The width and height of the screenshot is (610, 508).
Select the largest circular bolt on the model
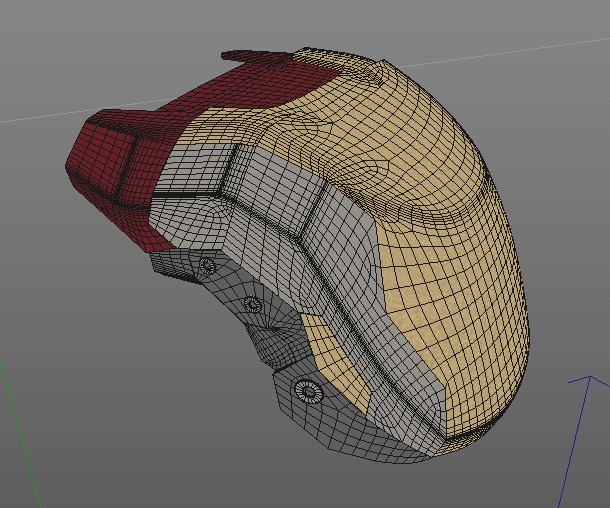coord(309,391)
